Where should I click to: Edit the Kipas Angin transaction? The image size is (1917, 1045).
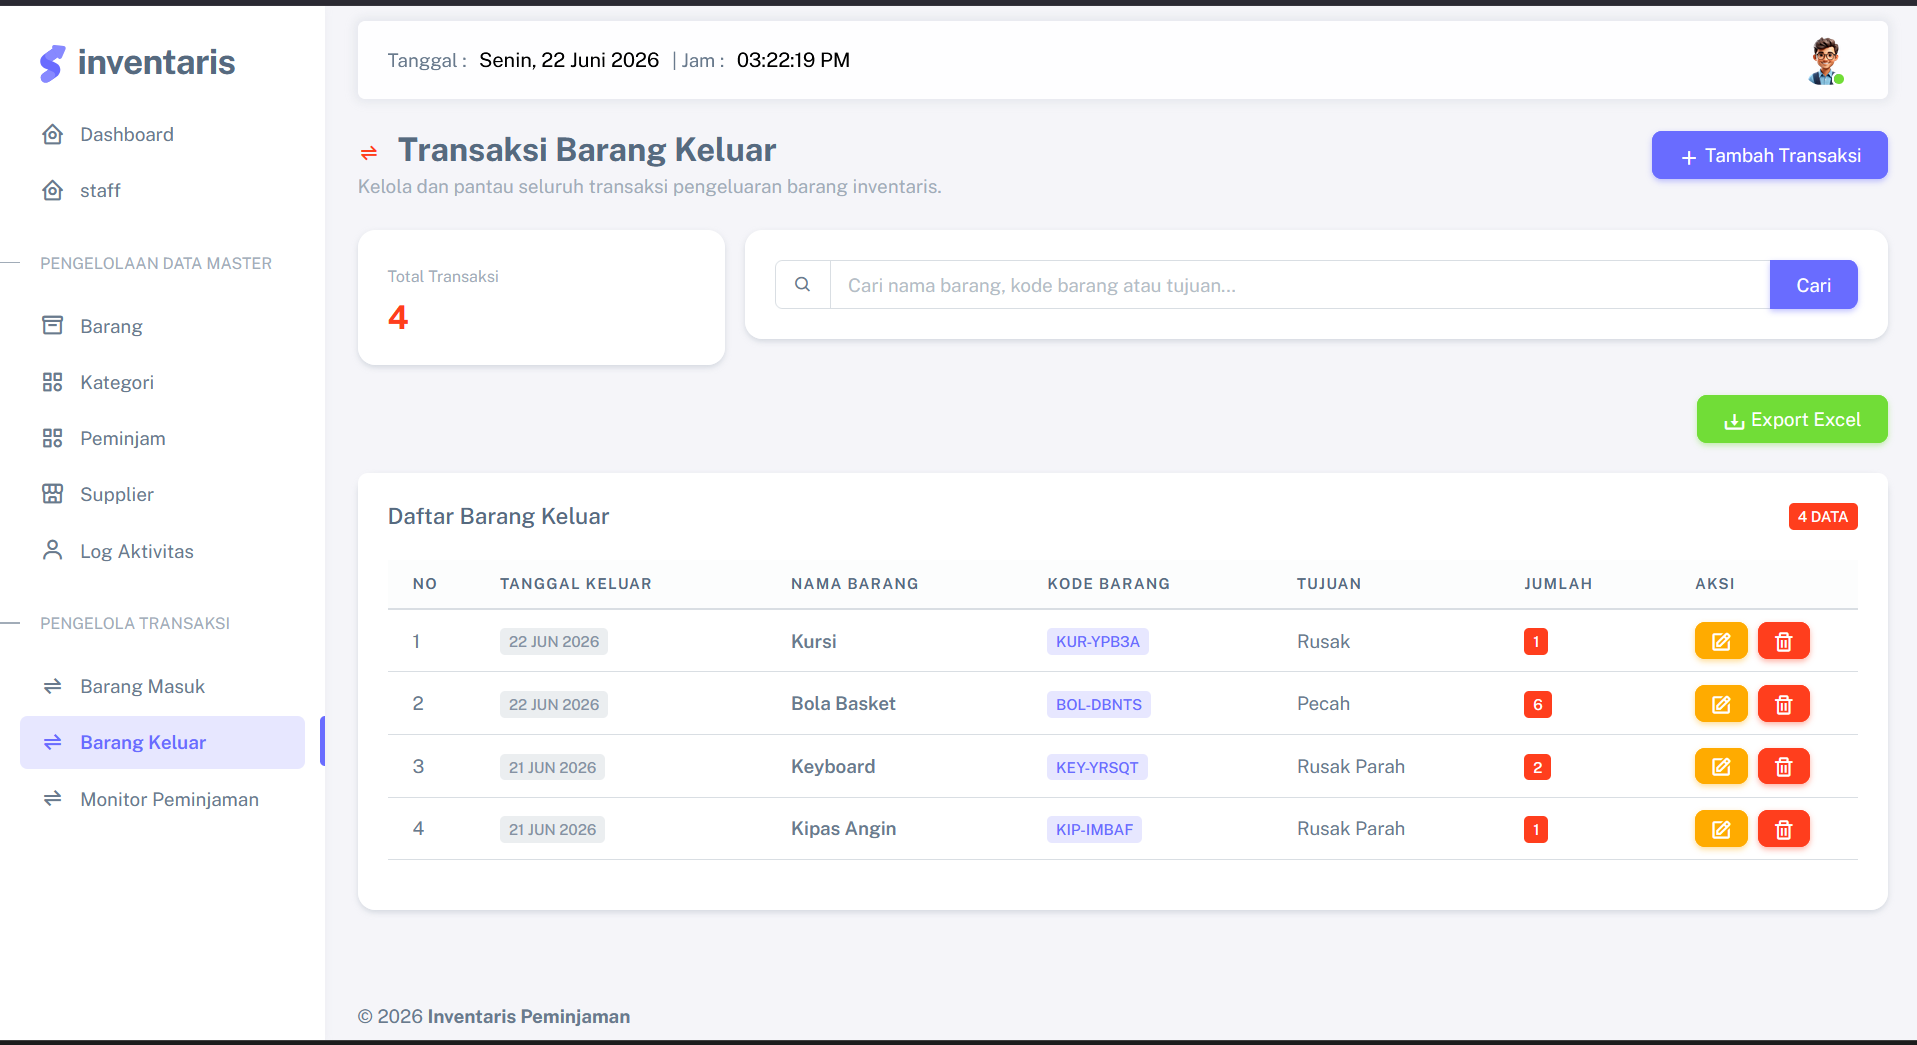(1720, 829)
